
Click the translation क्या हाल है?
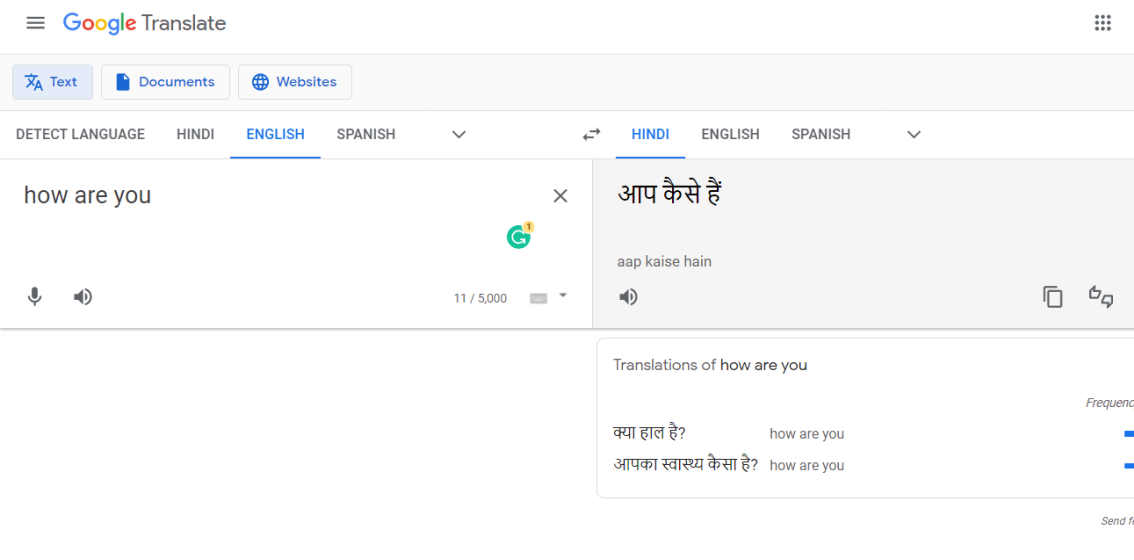(x=649, y=433)
